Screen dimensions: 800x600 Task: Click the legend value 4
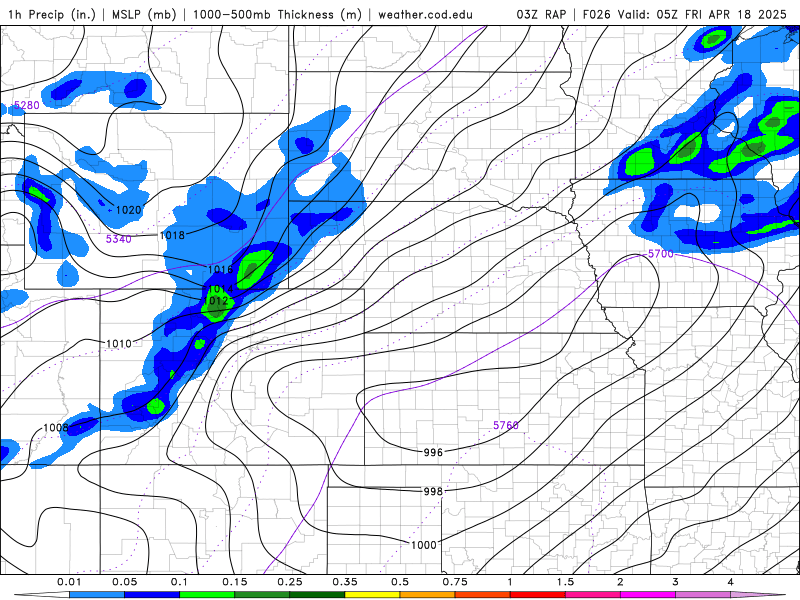[x=730, y=582]
